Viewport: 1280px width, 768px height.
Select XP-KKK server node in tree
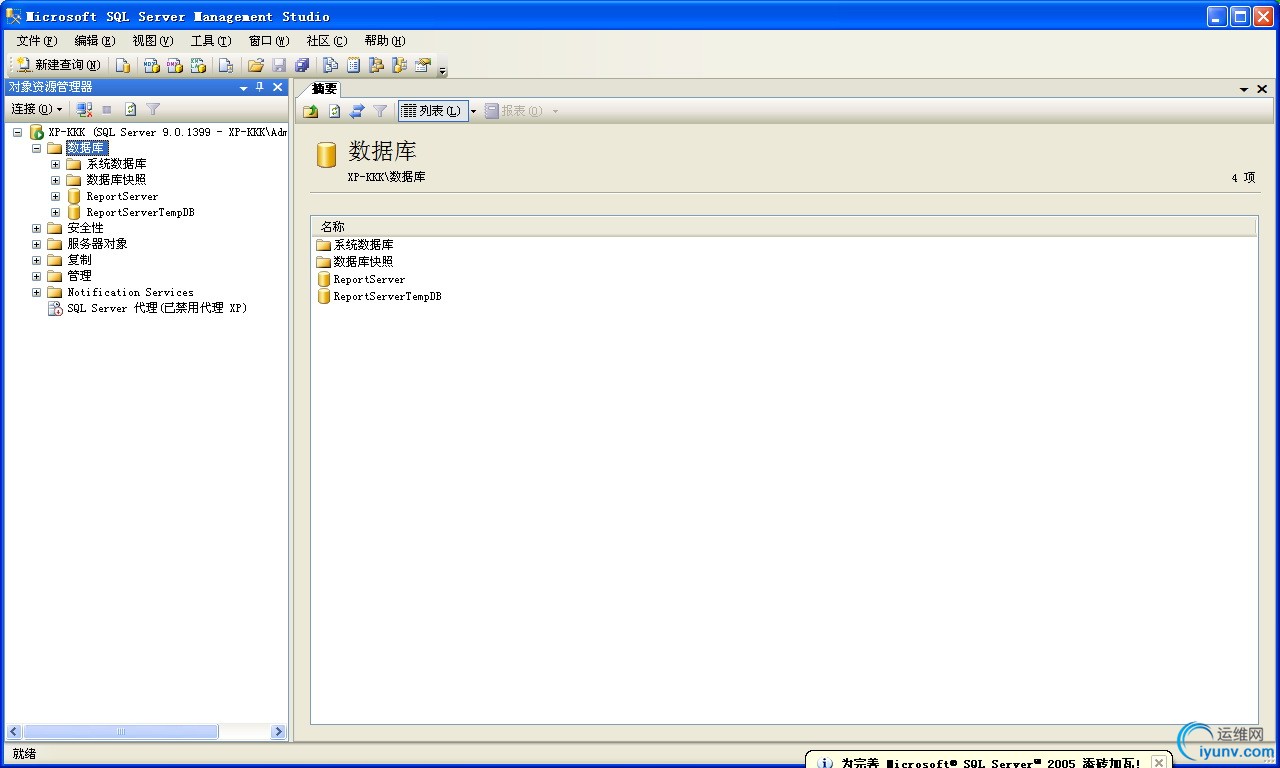point(167,132)
